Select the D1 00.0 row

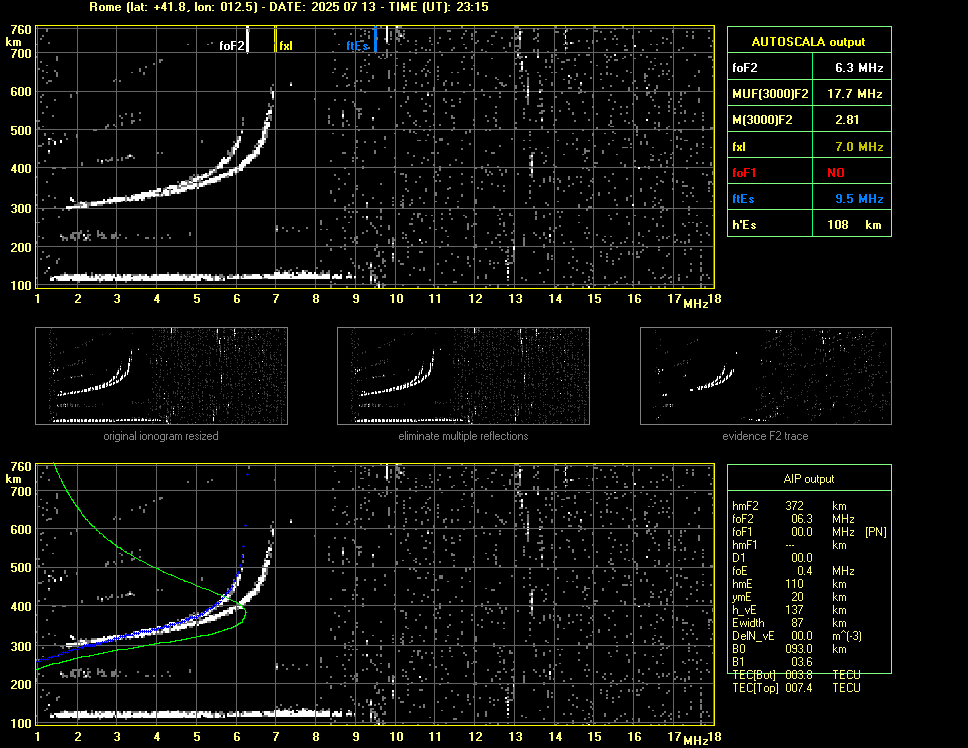(772, 558)
